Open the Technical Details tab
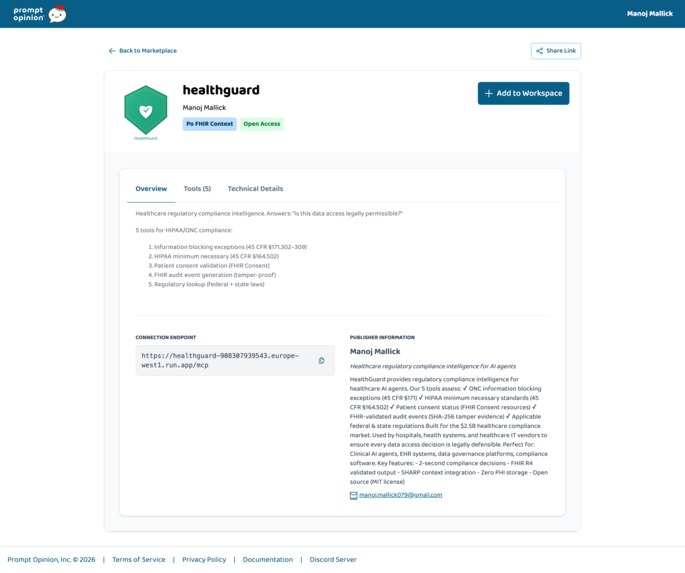This screenshot has width=685, height=573. 255,189
